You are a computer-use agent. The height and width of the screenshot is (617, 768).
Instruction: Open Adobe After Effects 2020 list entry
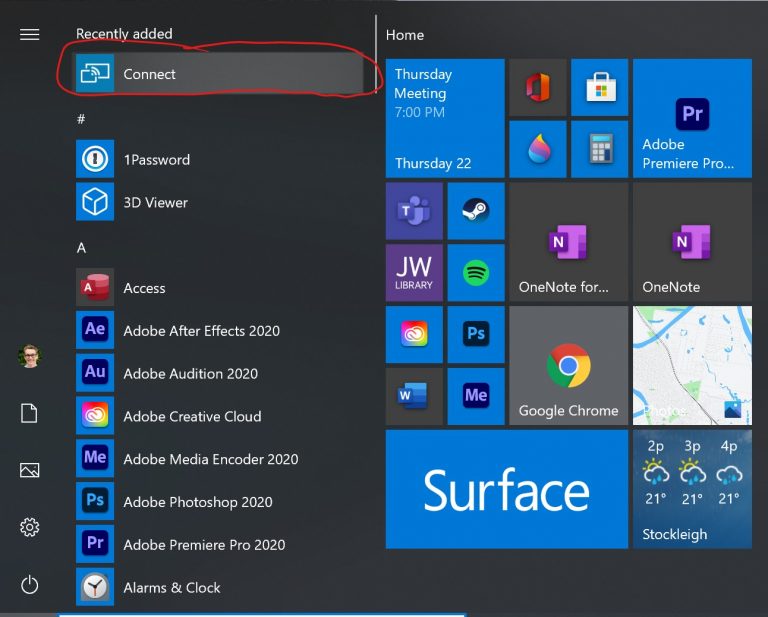(219, 330)
